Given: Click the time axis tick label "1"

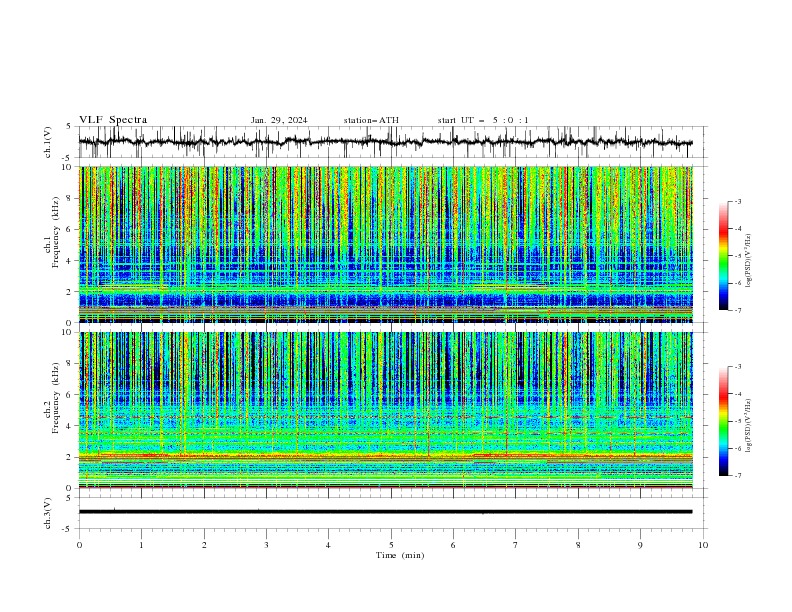Looking at the screenshot, I should coord(141,545).
